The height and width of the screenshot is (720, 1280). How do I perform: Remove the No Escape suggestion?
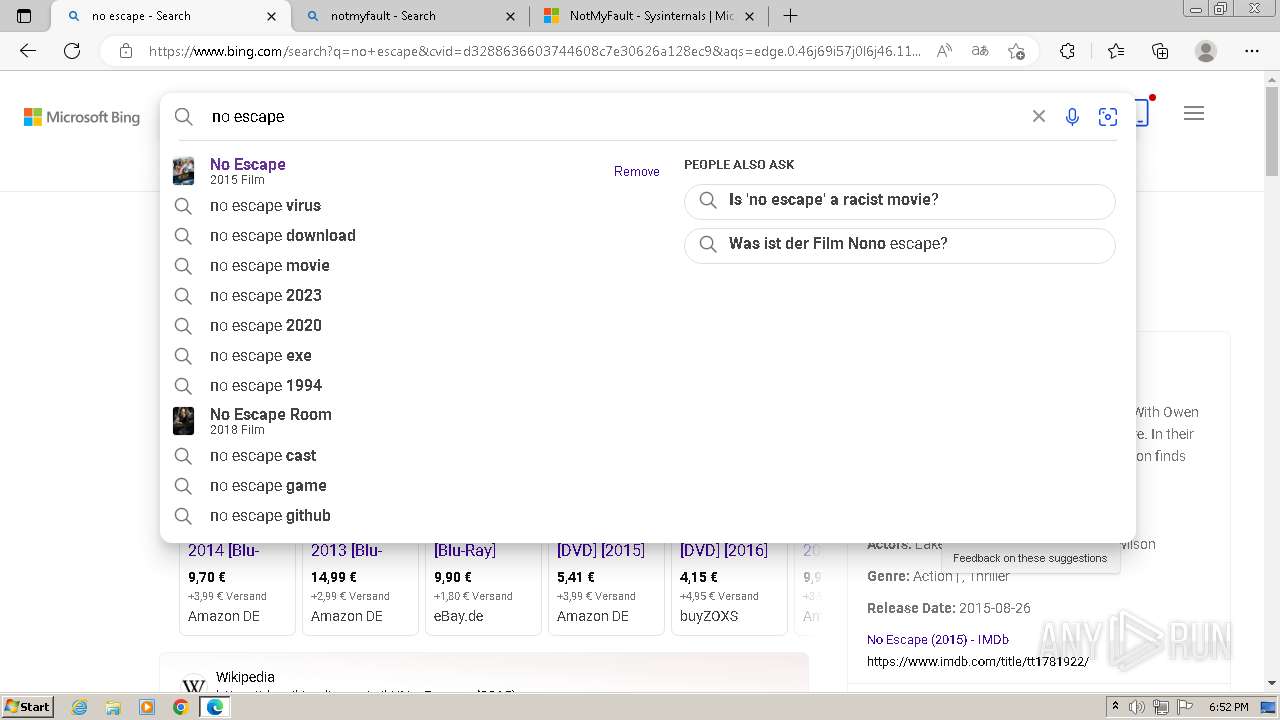(637, 171)
